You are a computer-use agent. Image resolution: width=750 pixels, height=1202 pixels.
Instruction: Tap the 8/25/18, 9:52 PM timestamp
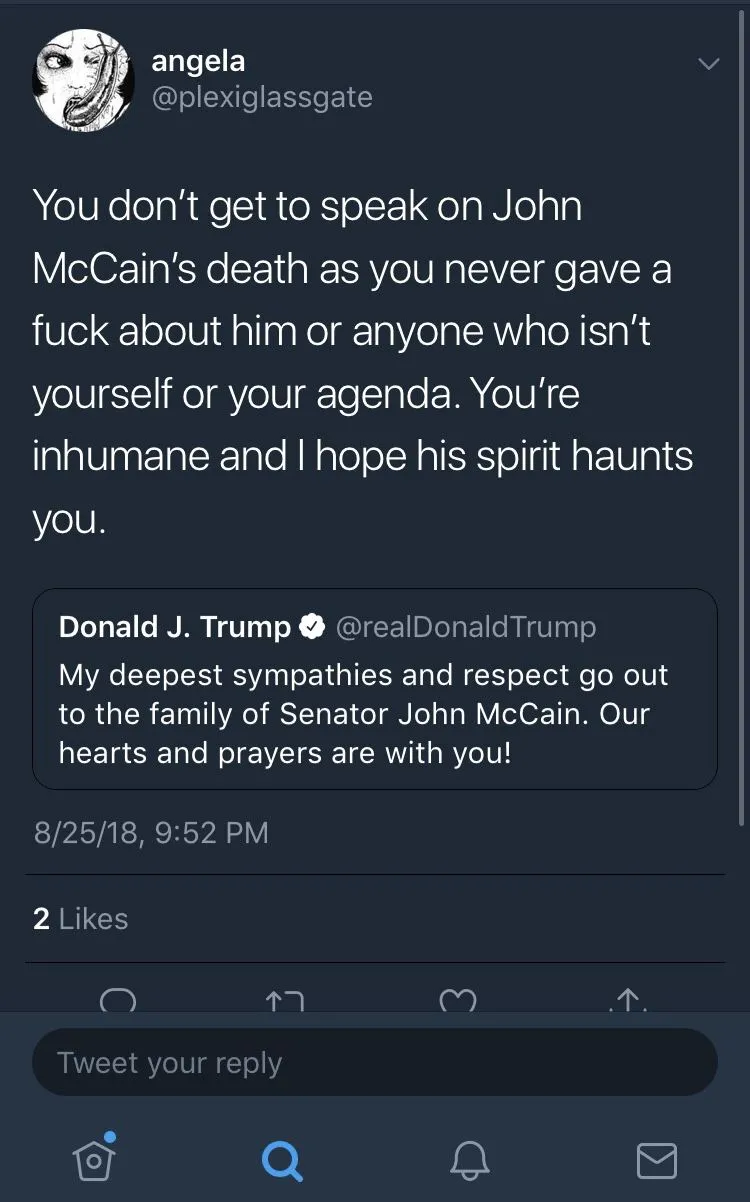tap(151, 833)
